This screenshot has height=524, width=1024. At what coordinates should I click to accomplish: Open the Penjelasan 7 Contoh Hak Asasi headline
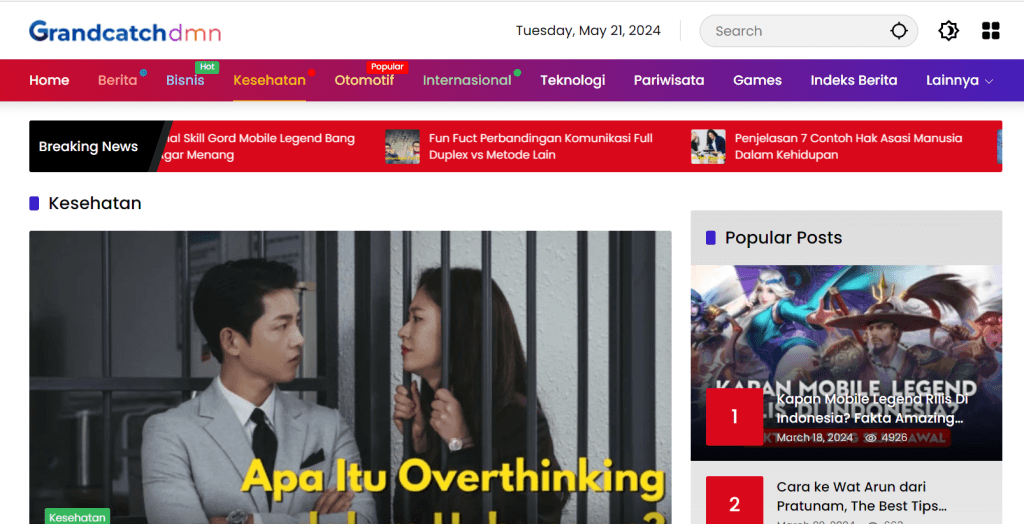[848, 146]
